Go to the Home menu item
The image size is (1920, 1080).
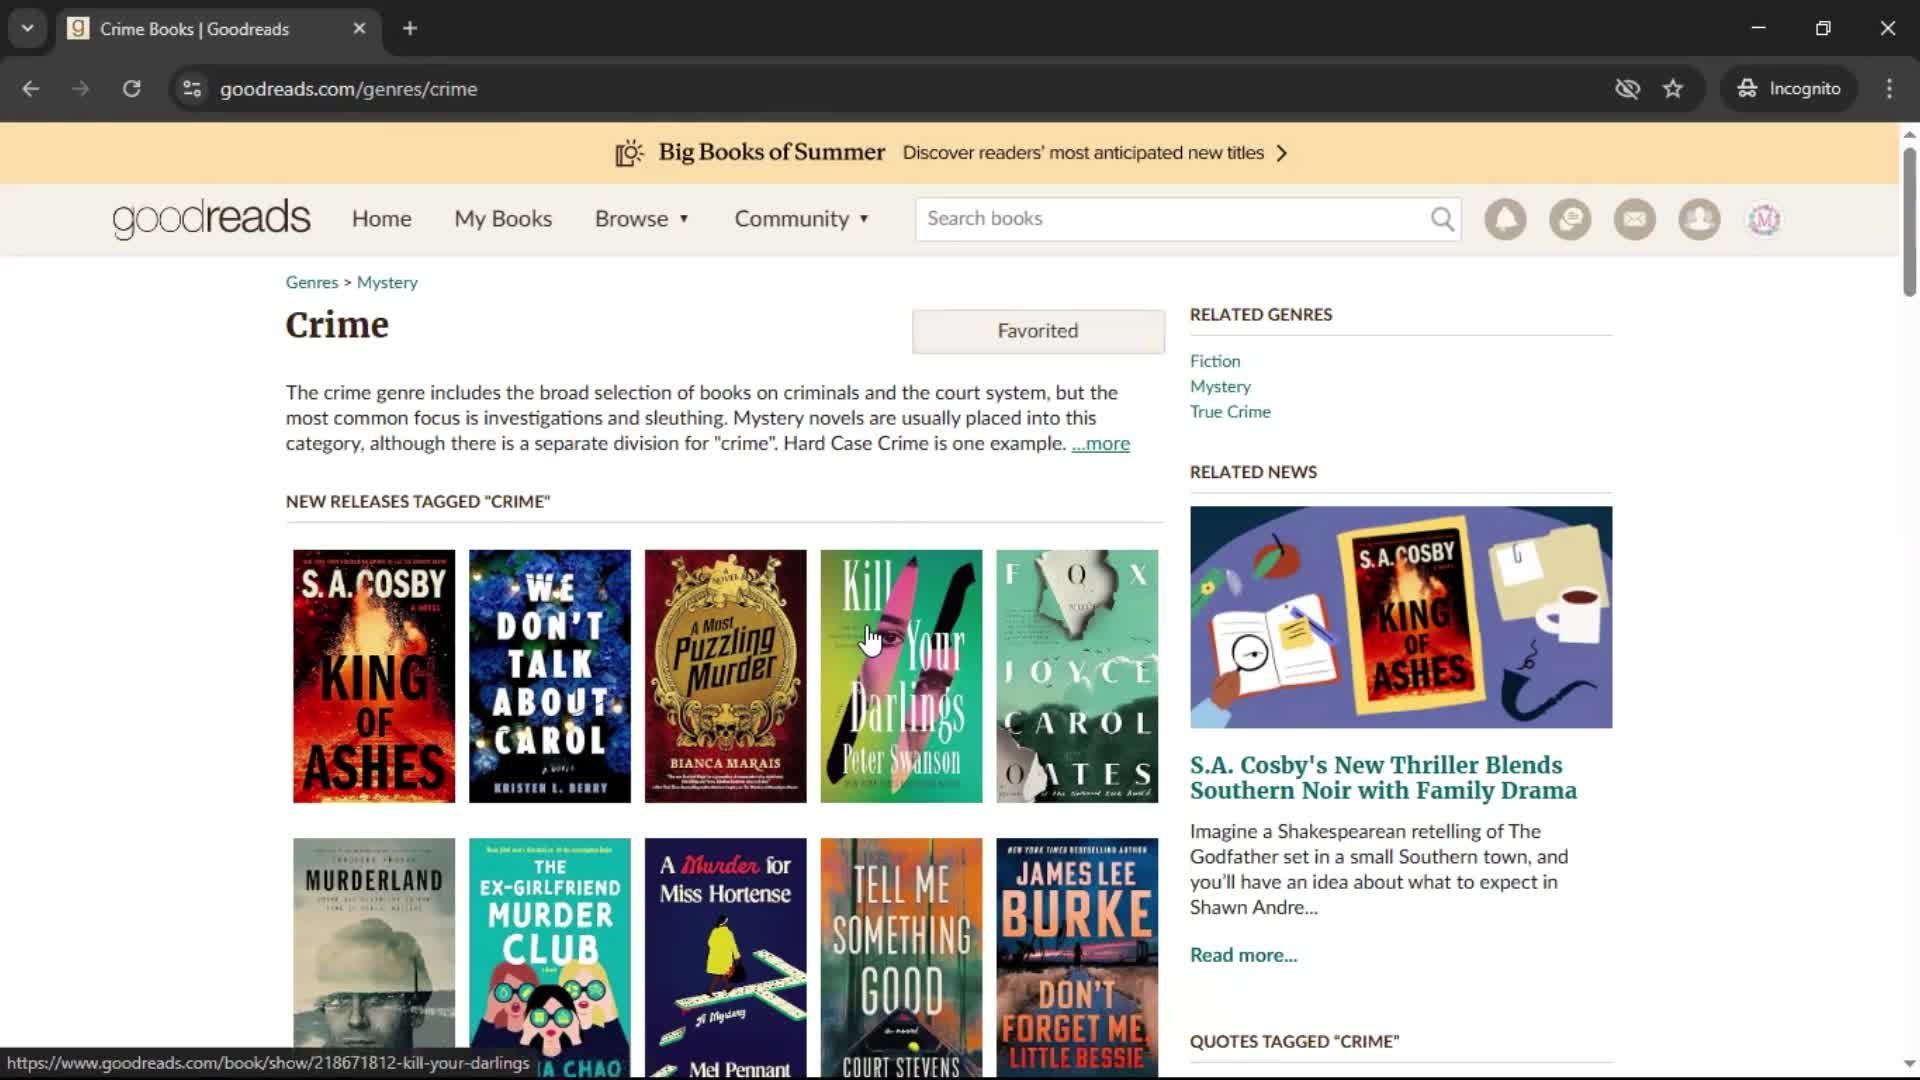click(x=381, y=219)
